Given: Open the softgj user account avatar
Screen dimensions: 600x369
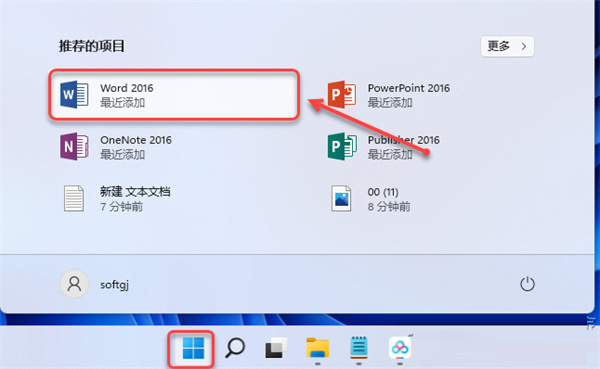Looking at the screenshot, I should tap(74, 284).
